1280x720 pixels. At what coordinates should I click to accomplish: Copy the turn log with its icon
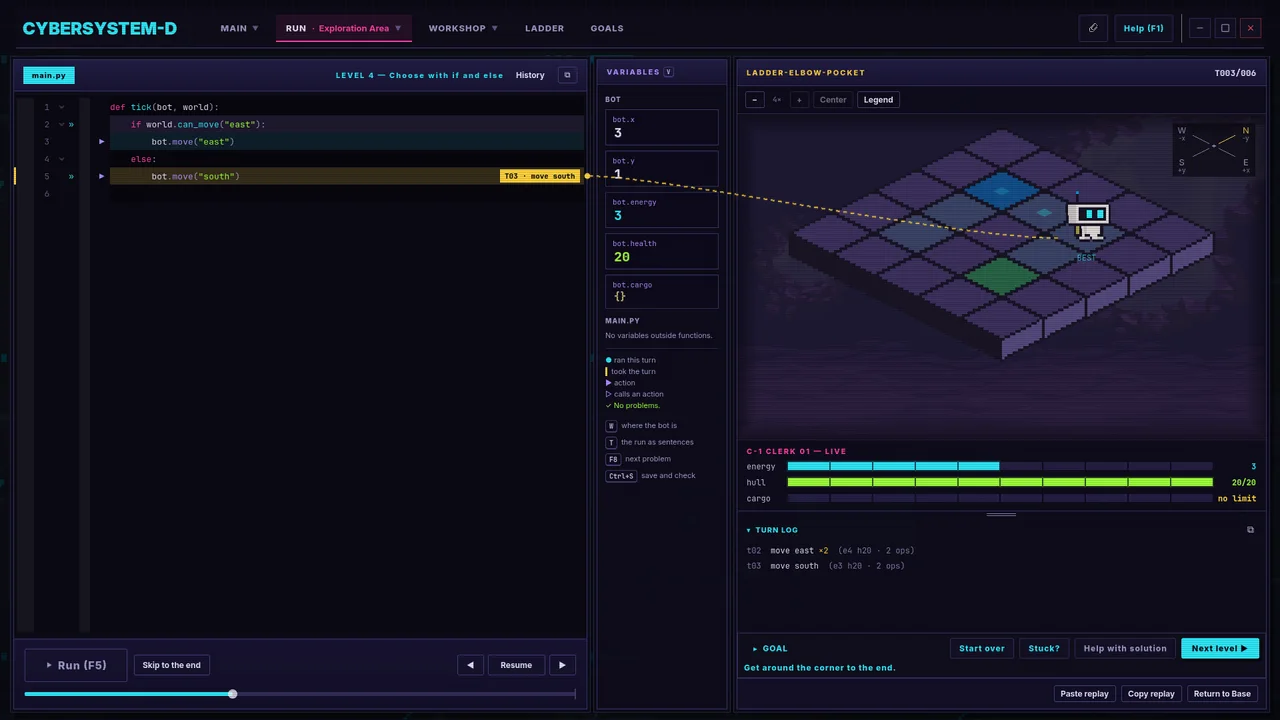point(1250,530)
